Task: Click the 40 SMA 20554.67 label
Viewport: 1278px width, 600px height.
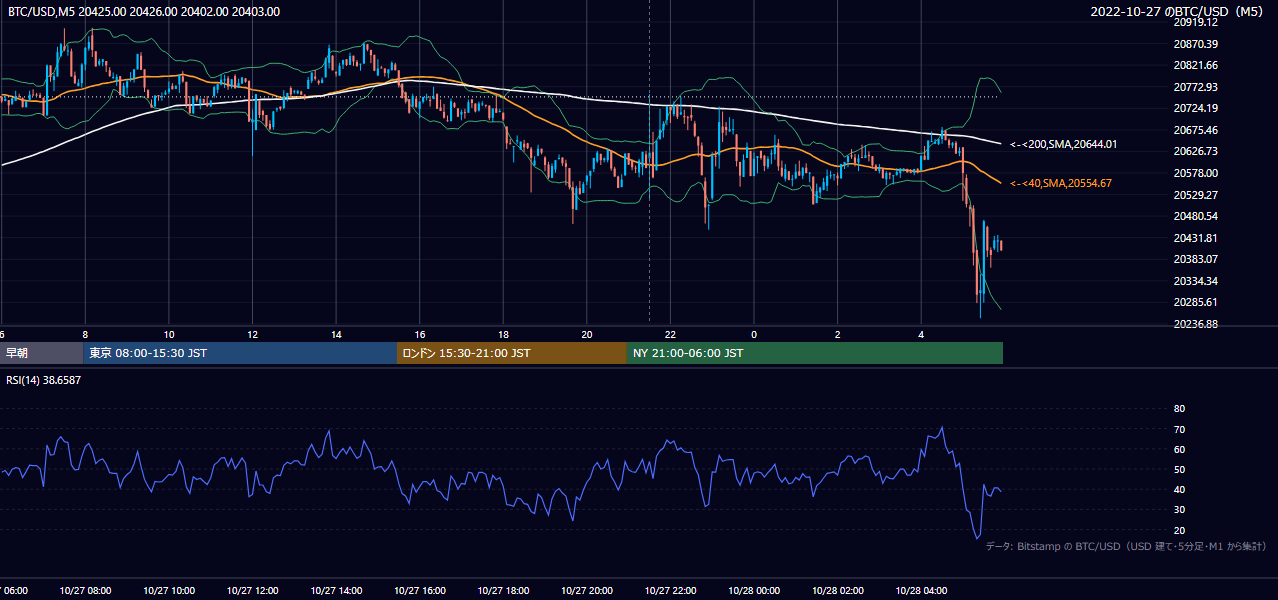Action: click(x=1060, y=183)
